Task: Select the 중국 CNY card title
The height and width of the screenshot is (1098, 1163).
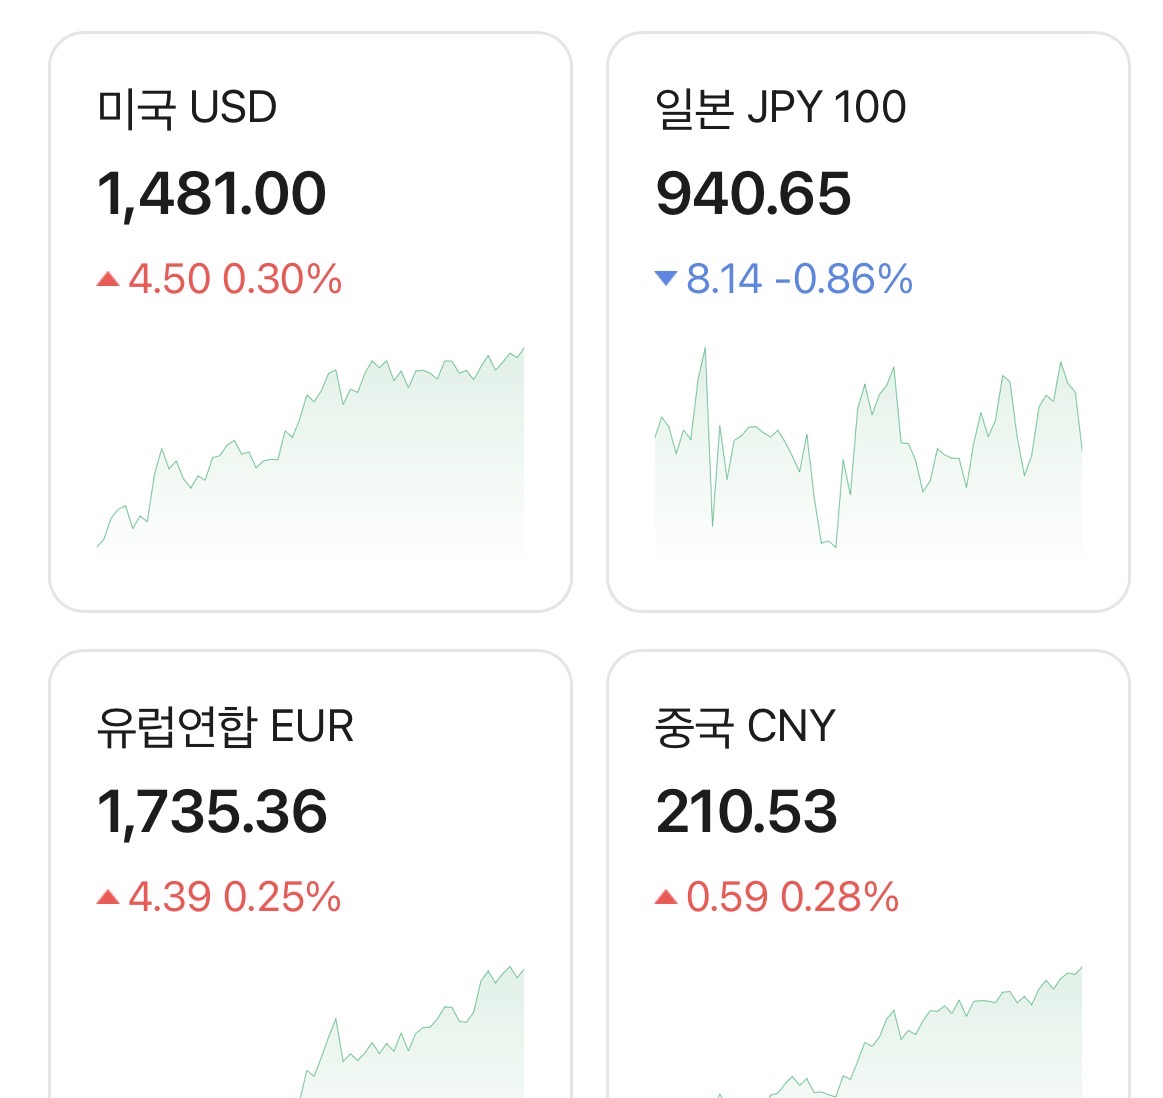Action: [x=745, y=726]
